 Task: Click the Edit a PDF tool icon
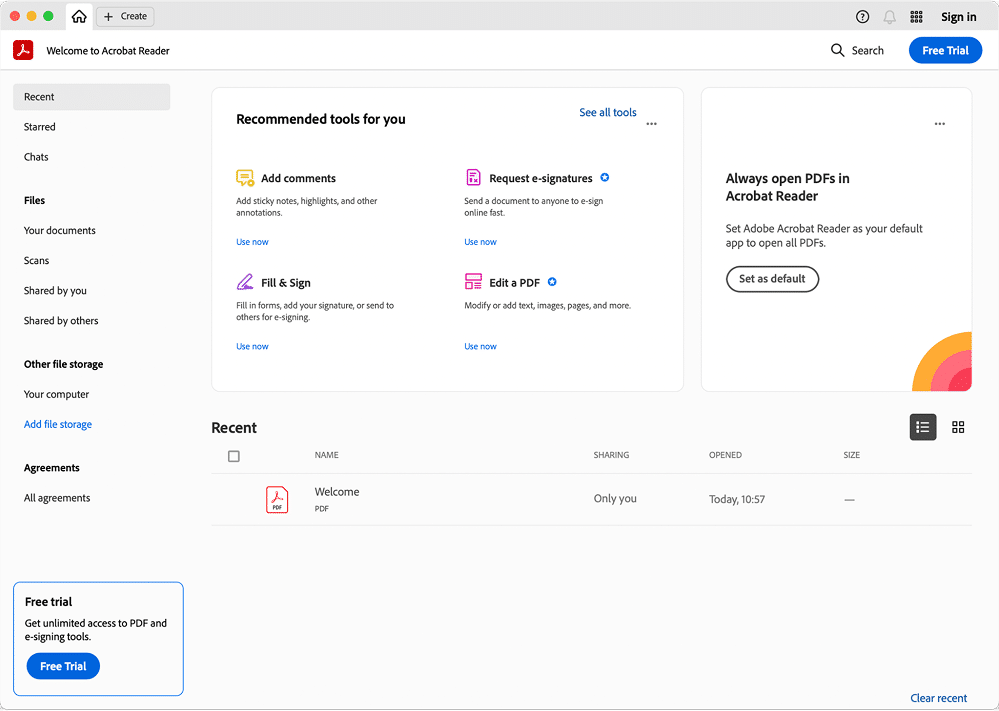pyautogui.click(x=473, y=282)
